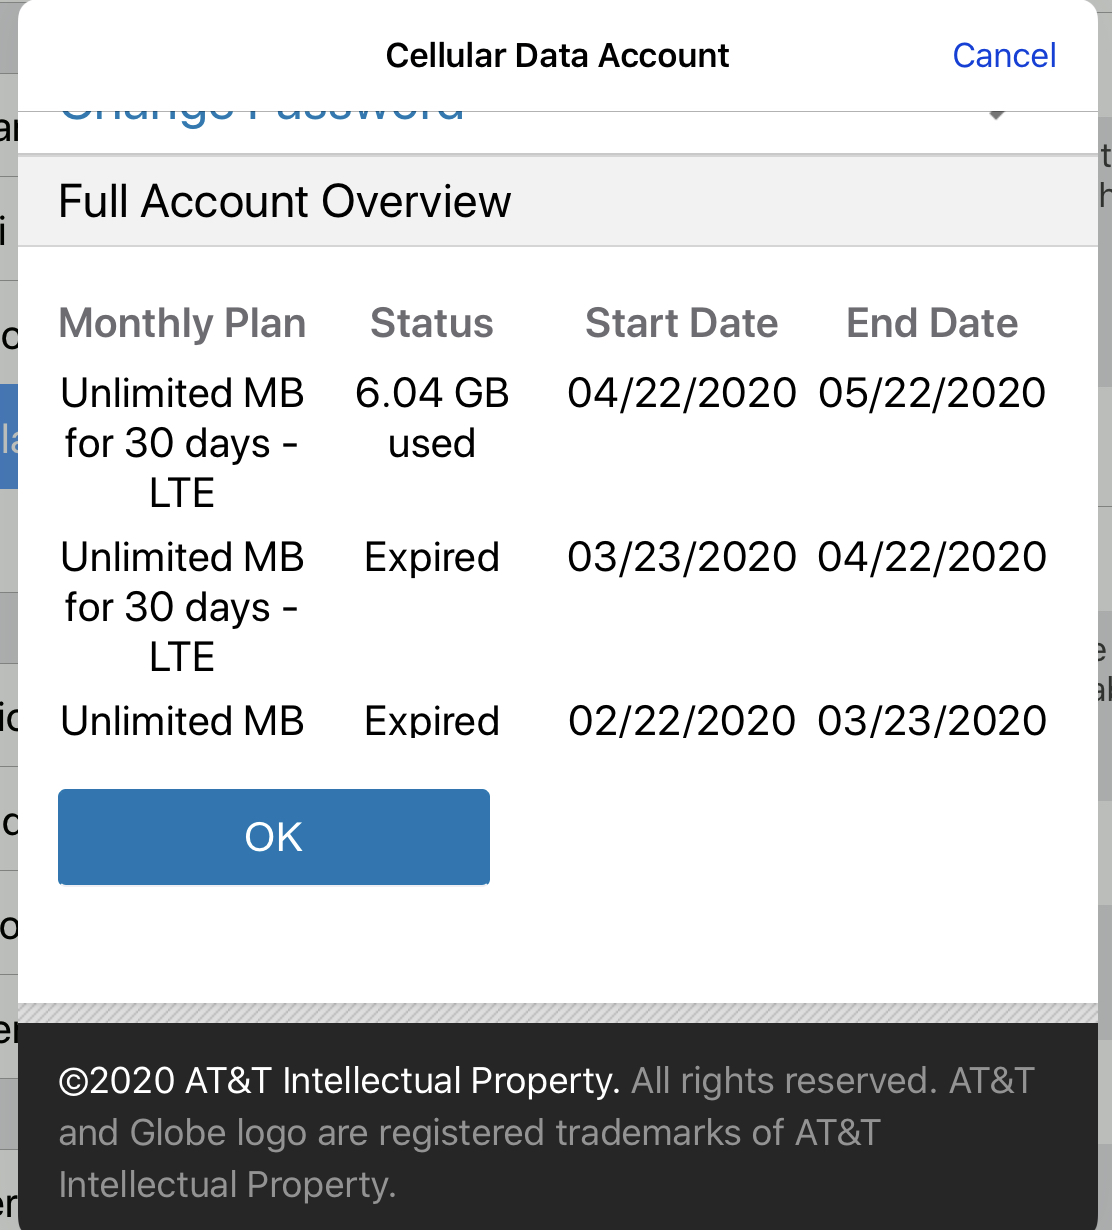Screen dimensions: 1112x1230
Task: Click the End Date column header
Action: pyautogui.click(x=932, y=323)
